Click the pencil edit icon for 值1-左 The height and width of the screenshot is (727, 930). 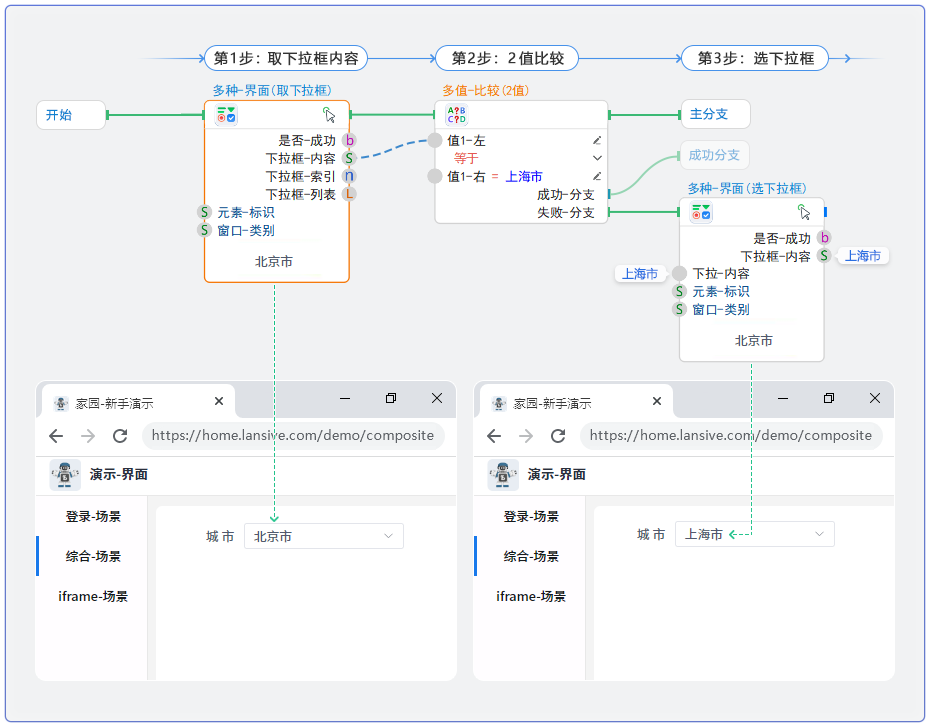pos(597,141)
